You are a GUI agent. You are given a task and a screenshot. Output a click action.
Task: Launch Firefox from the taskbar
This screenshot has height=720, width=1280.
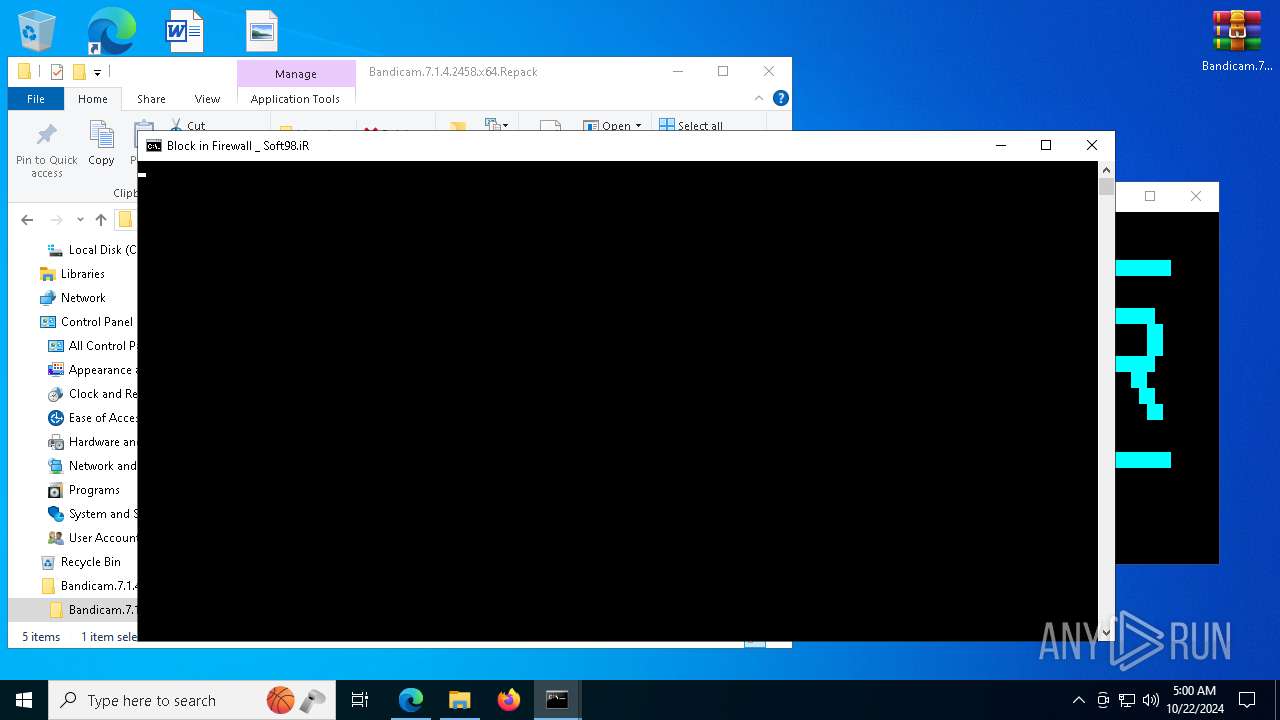click(509, 700)
